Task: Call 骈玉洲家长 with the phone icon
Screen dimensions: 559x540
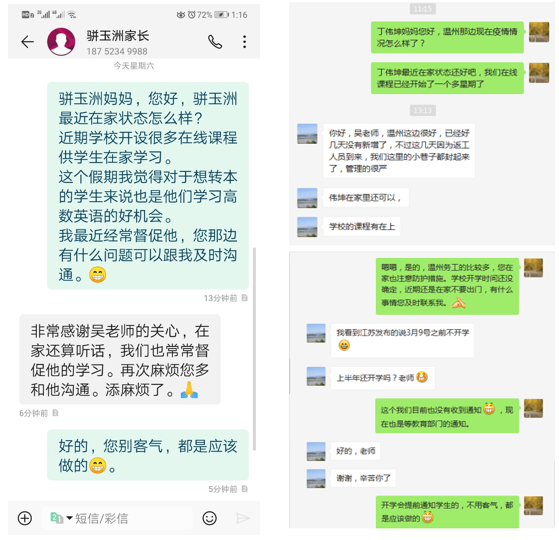Action: [x=215, y=42]
